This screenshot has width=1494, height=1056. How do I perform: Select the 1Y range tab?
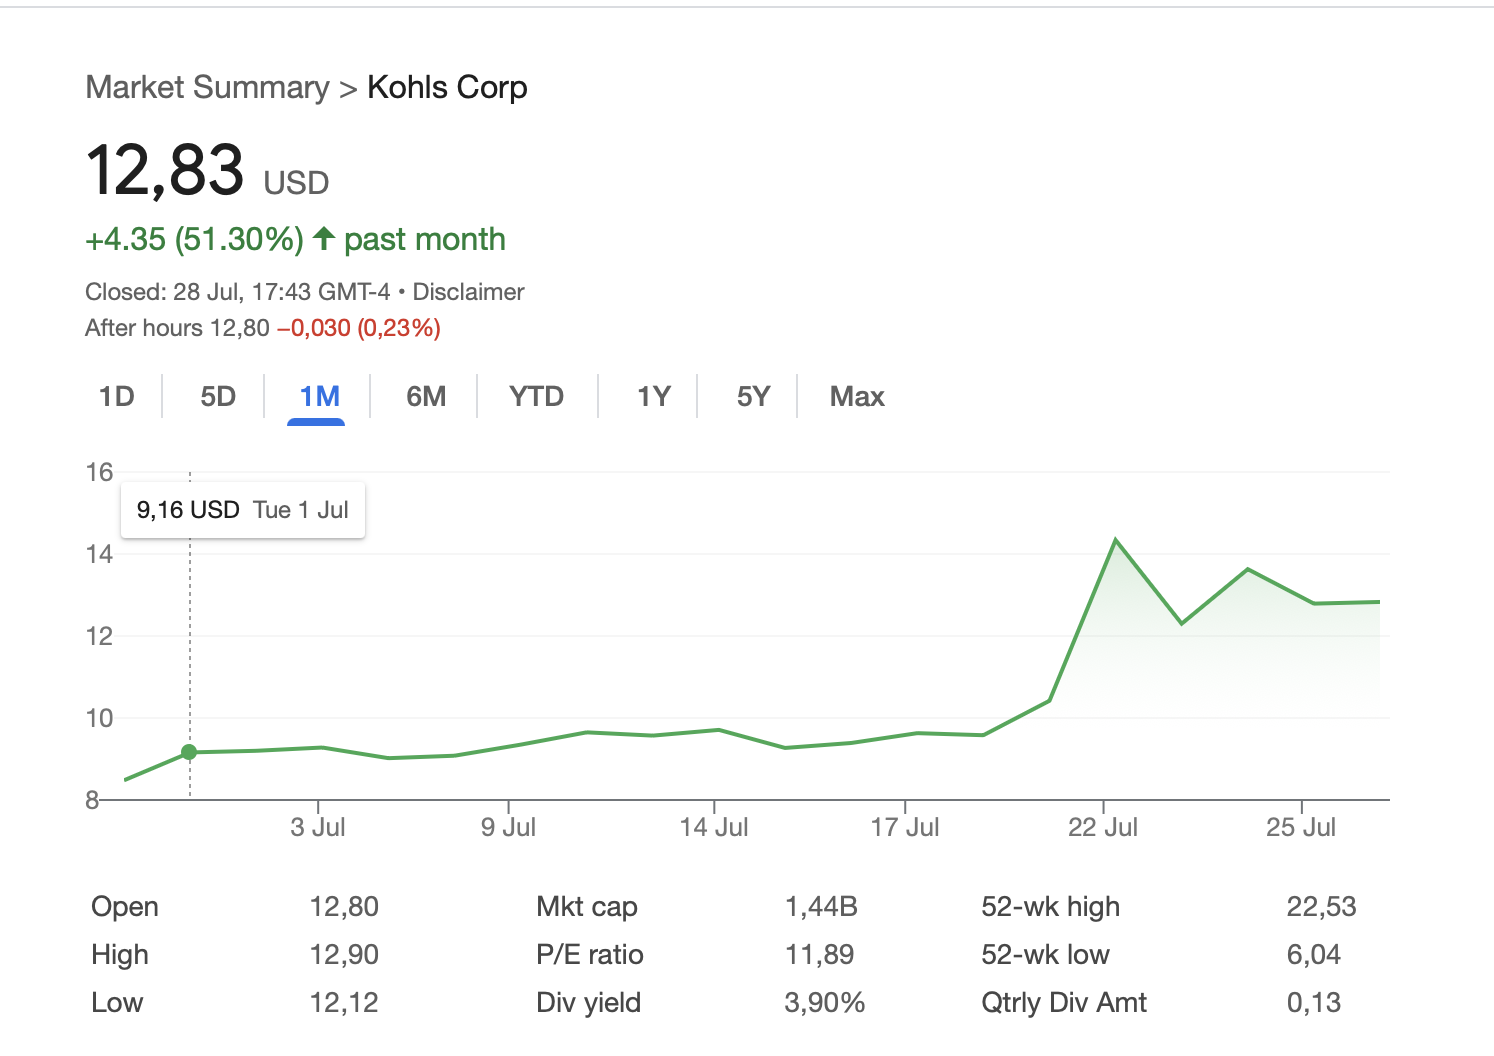[653, 397]
